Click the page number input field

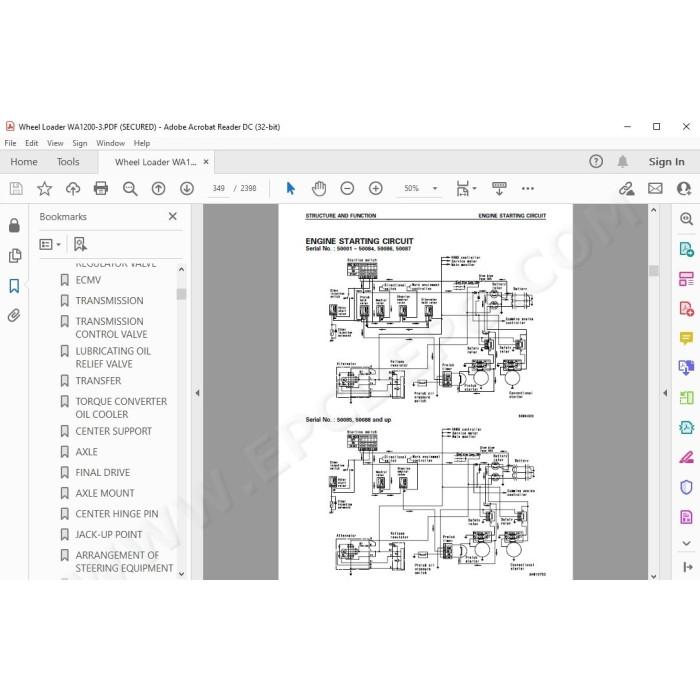[218, 188]
